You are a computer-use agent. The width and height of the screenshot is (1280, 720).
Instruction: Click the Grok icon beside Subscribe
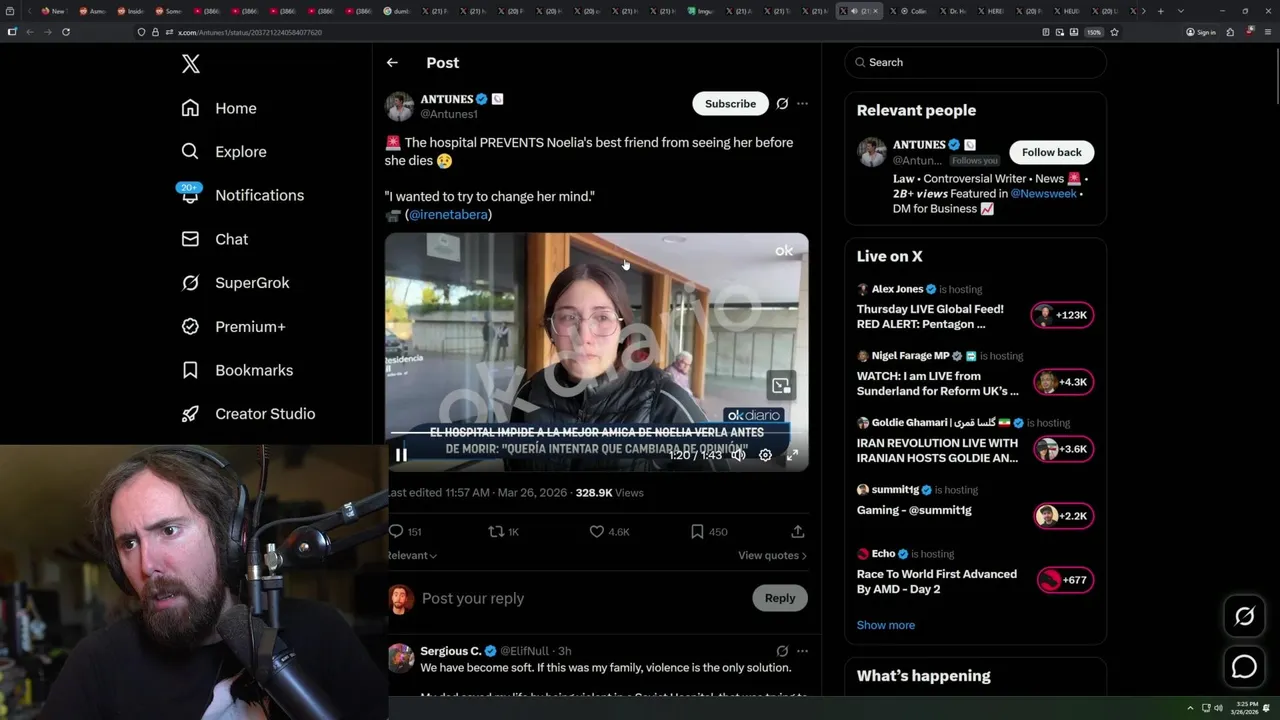point(782,104)
